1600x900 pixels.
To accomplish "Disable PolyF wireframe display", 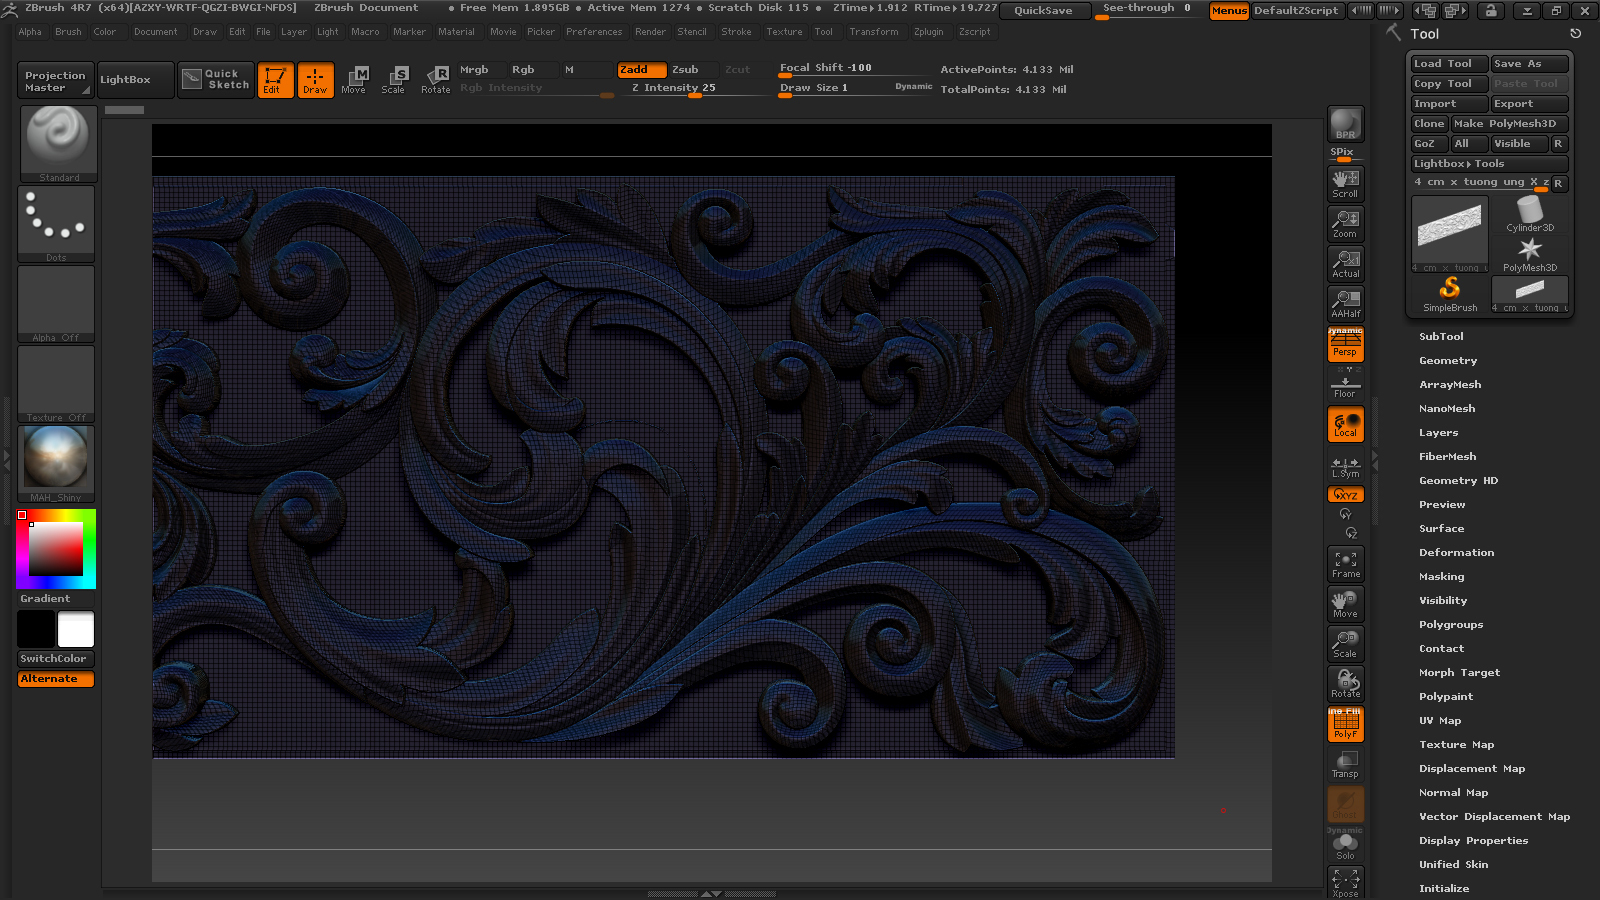I will (x=1345, y=724).
